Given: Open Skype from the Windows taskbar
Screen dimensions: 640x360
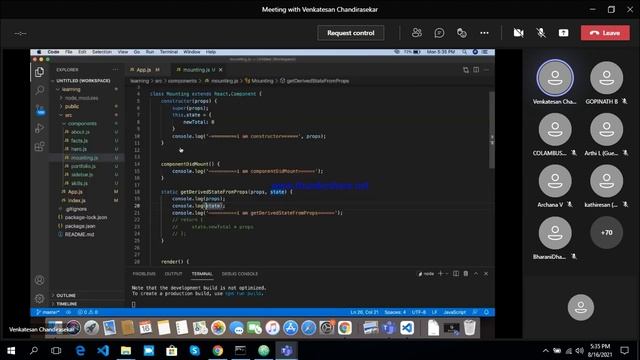Looking at the screenshot, I should pyautogui.click(x=195, y=351).
